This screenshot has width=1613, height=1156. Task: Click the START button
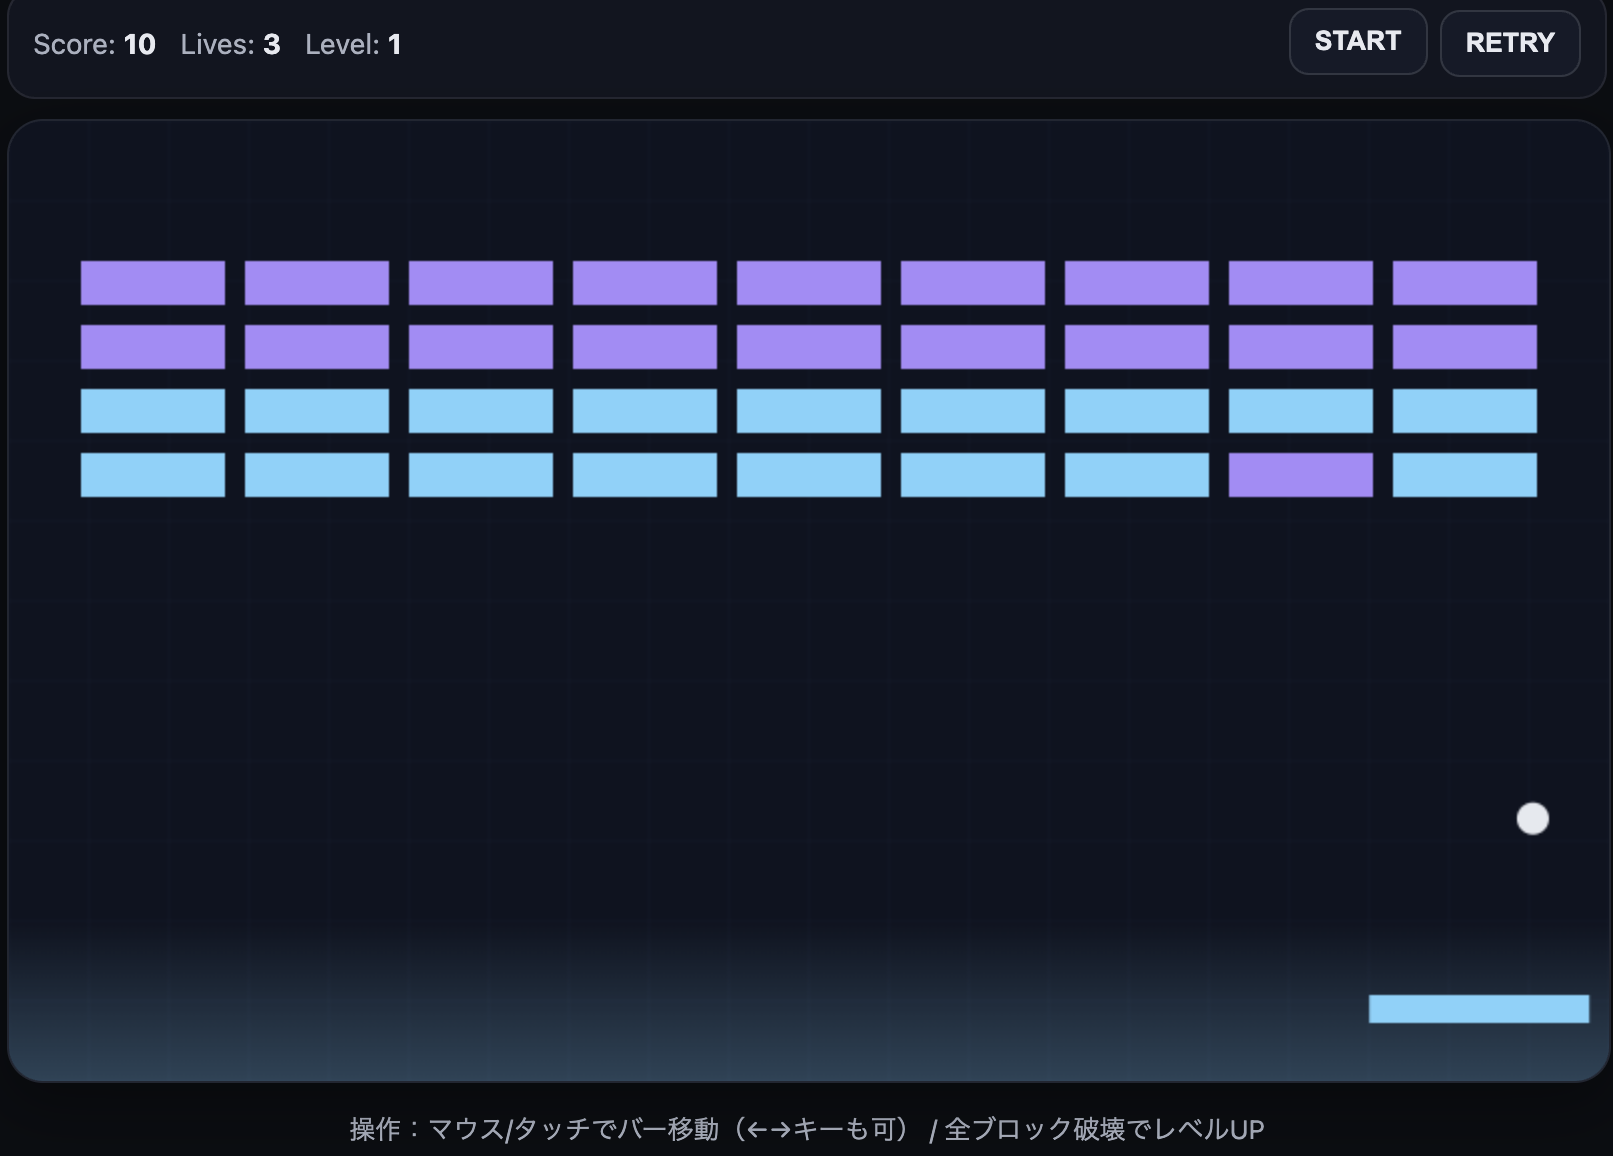[x=1357, y=41]
